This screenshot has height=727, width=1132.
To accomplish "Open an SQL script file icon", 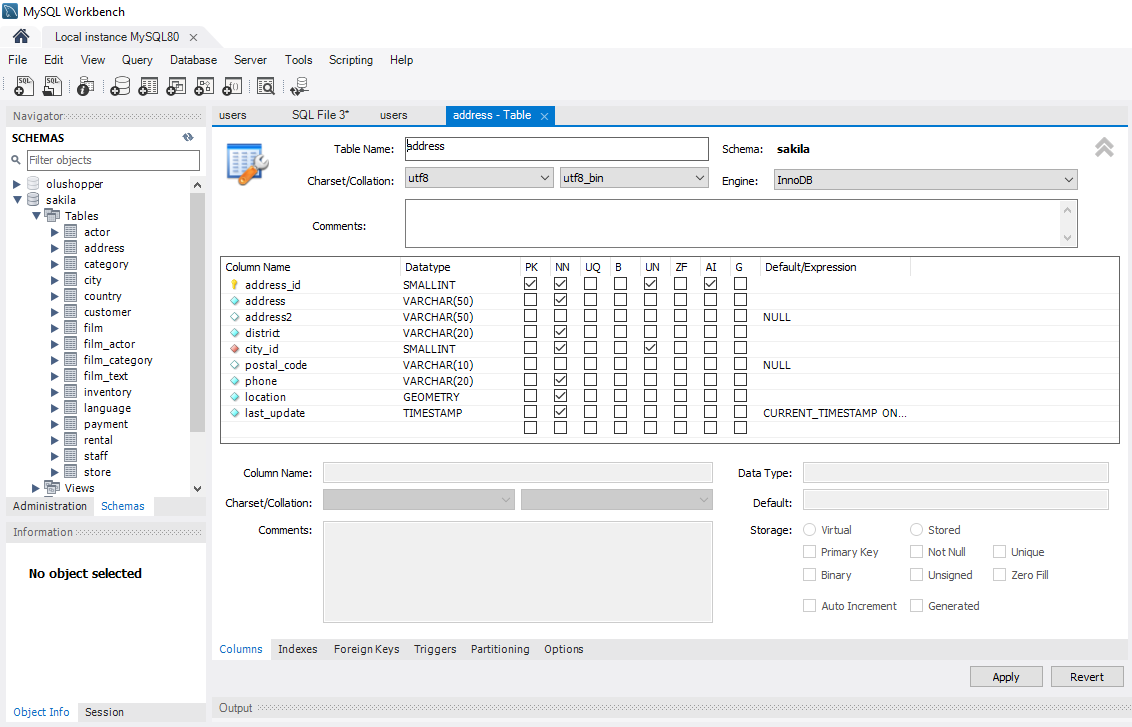I will 52,87.
